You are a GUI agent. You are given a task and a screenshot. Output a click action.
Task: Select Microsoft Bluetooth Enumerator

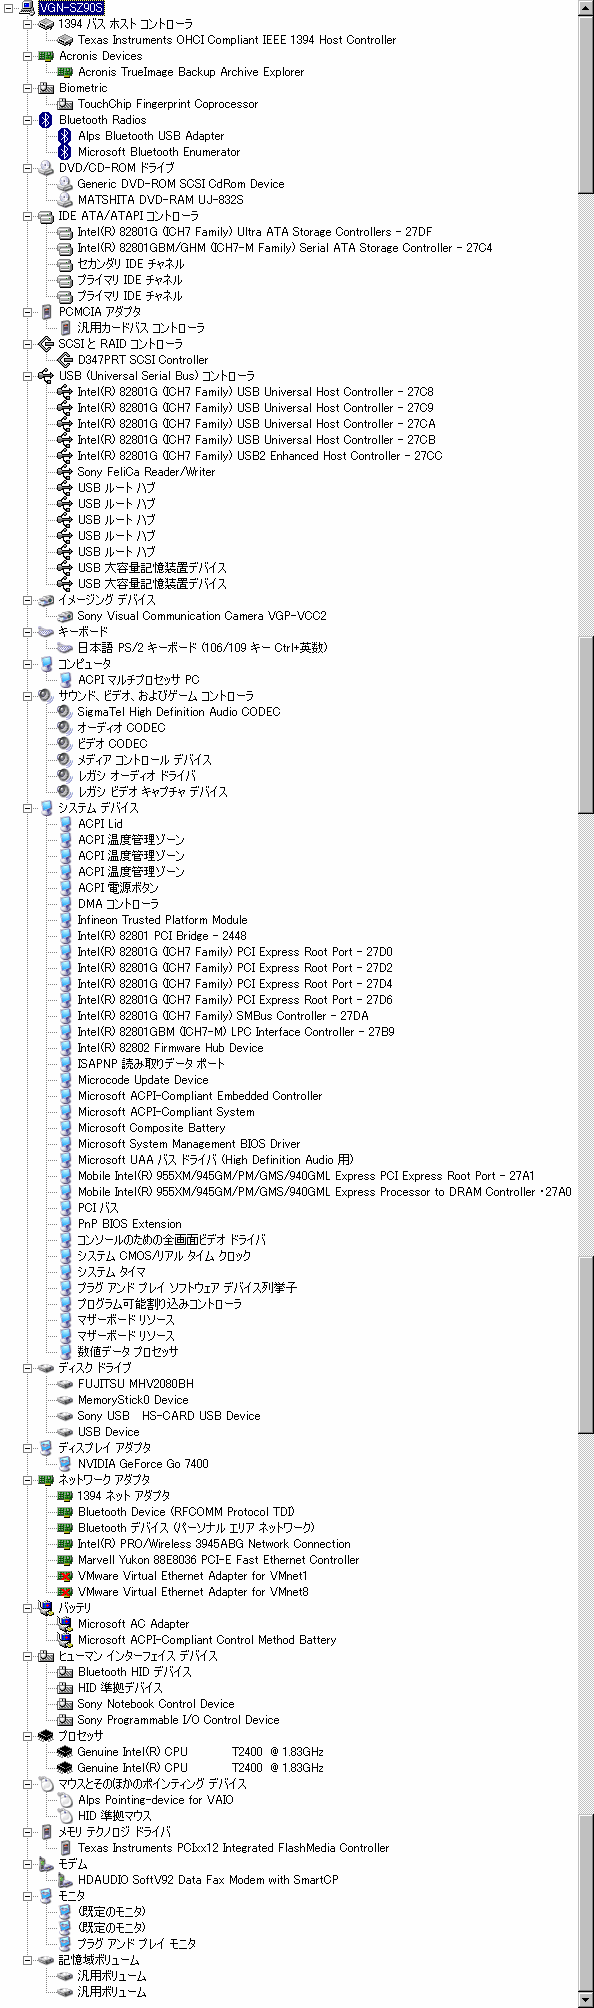159,152
